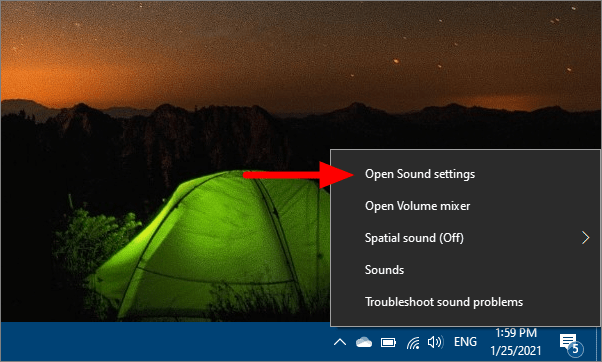This screenshot has height=362, width=602.
Task: Check the battery status icon
Action: (388, 342)
